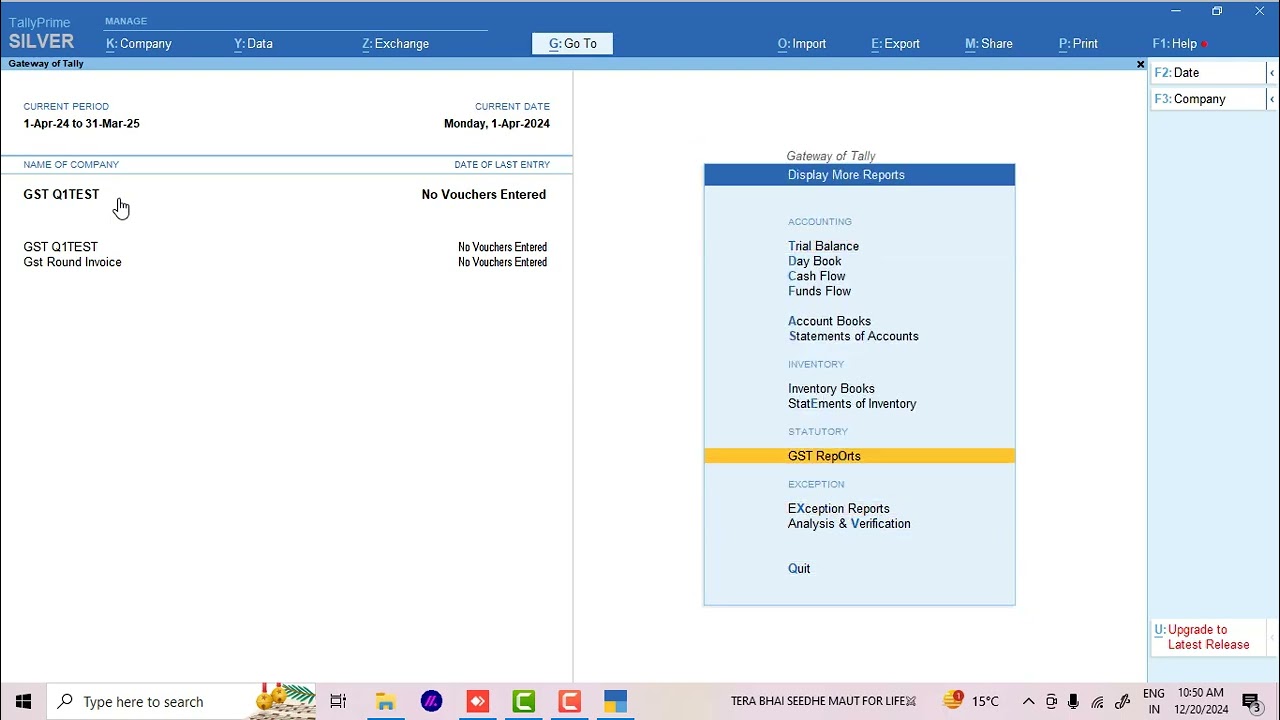Image resolution: width=1280 pixels, height=720 pixels.
Task: Switch to TallyPrime taskbar icon
Action: tap(615, 701)
